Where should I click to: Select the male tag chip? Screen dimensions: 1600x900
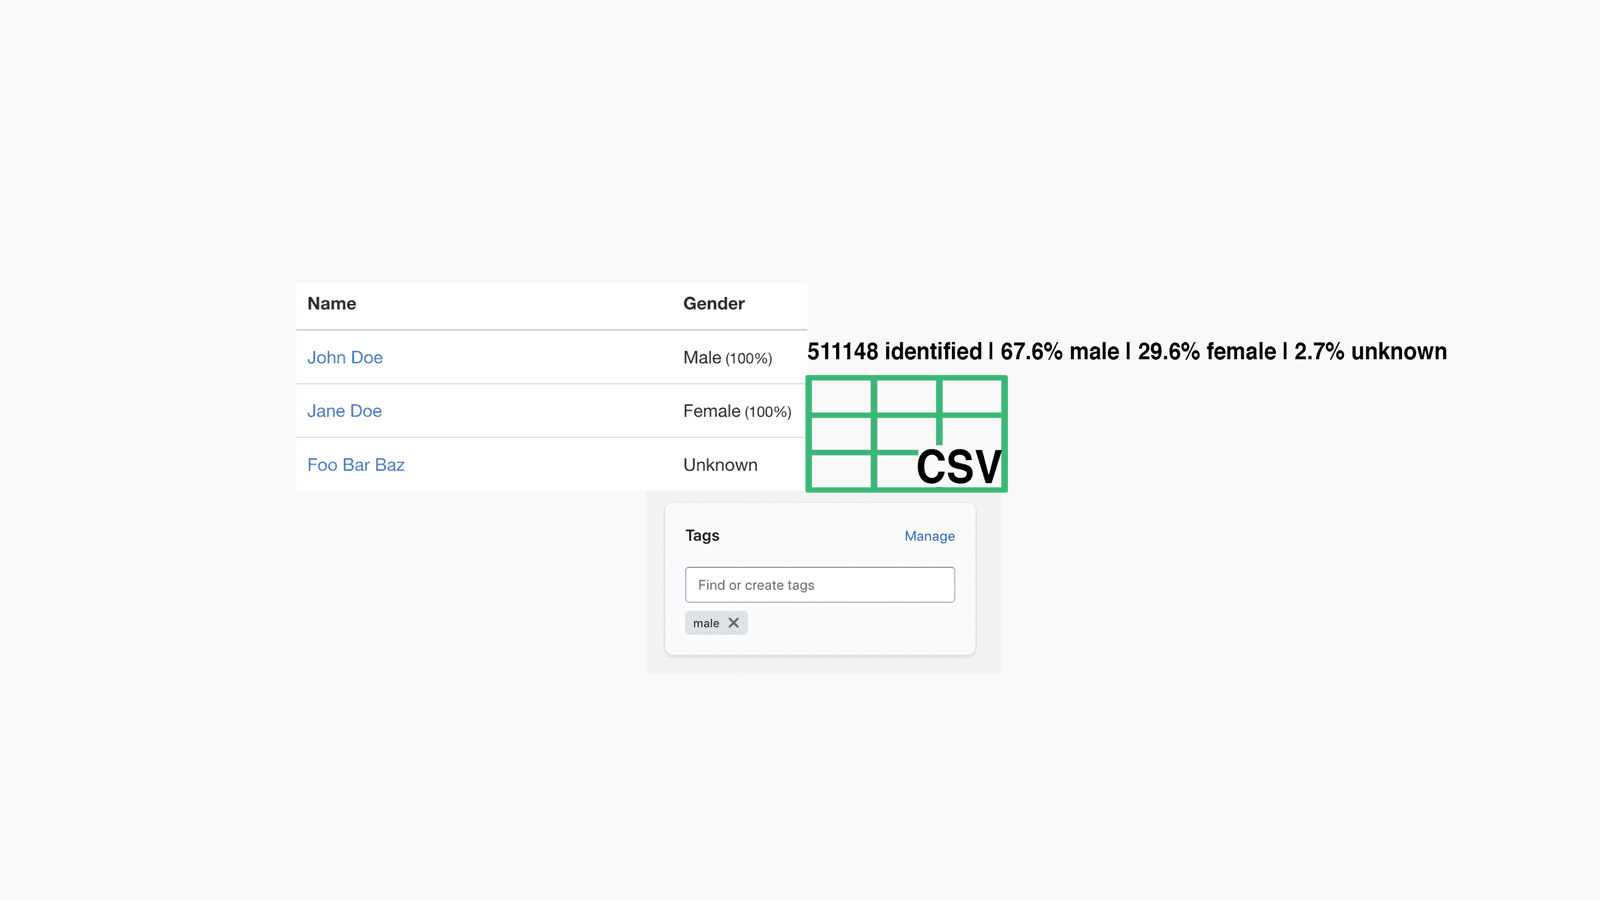tap(707, 622)
